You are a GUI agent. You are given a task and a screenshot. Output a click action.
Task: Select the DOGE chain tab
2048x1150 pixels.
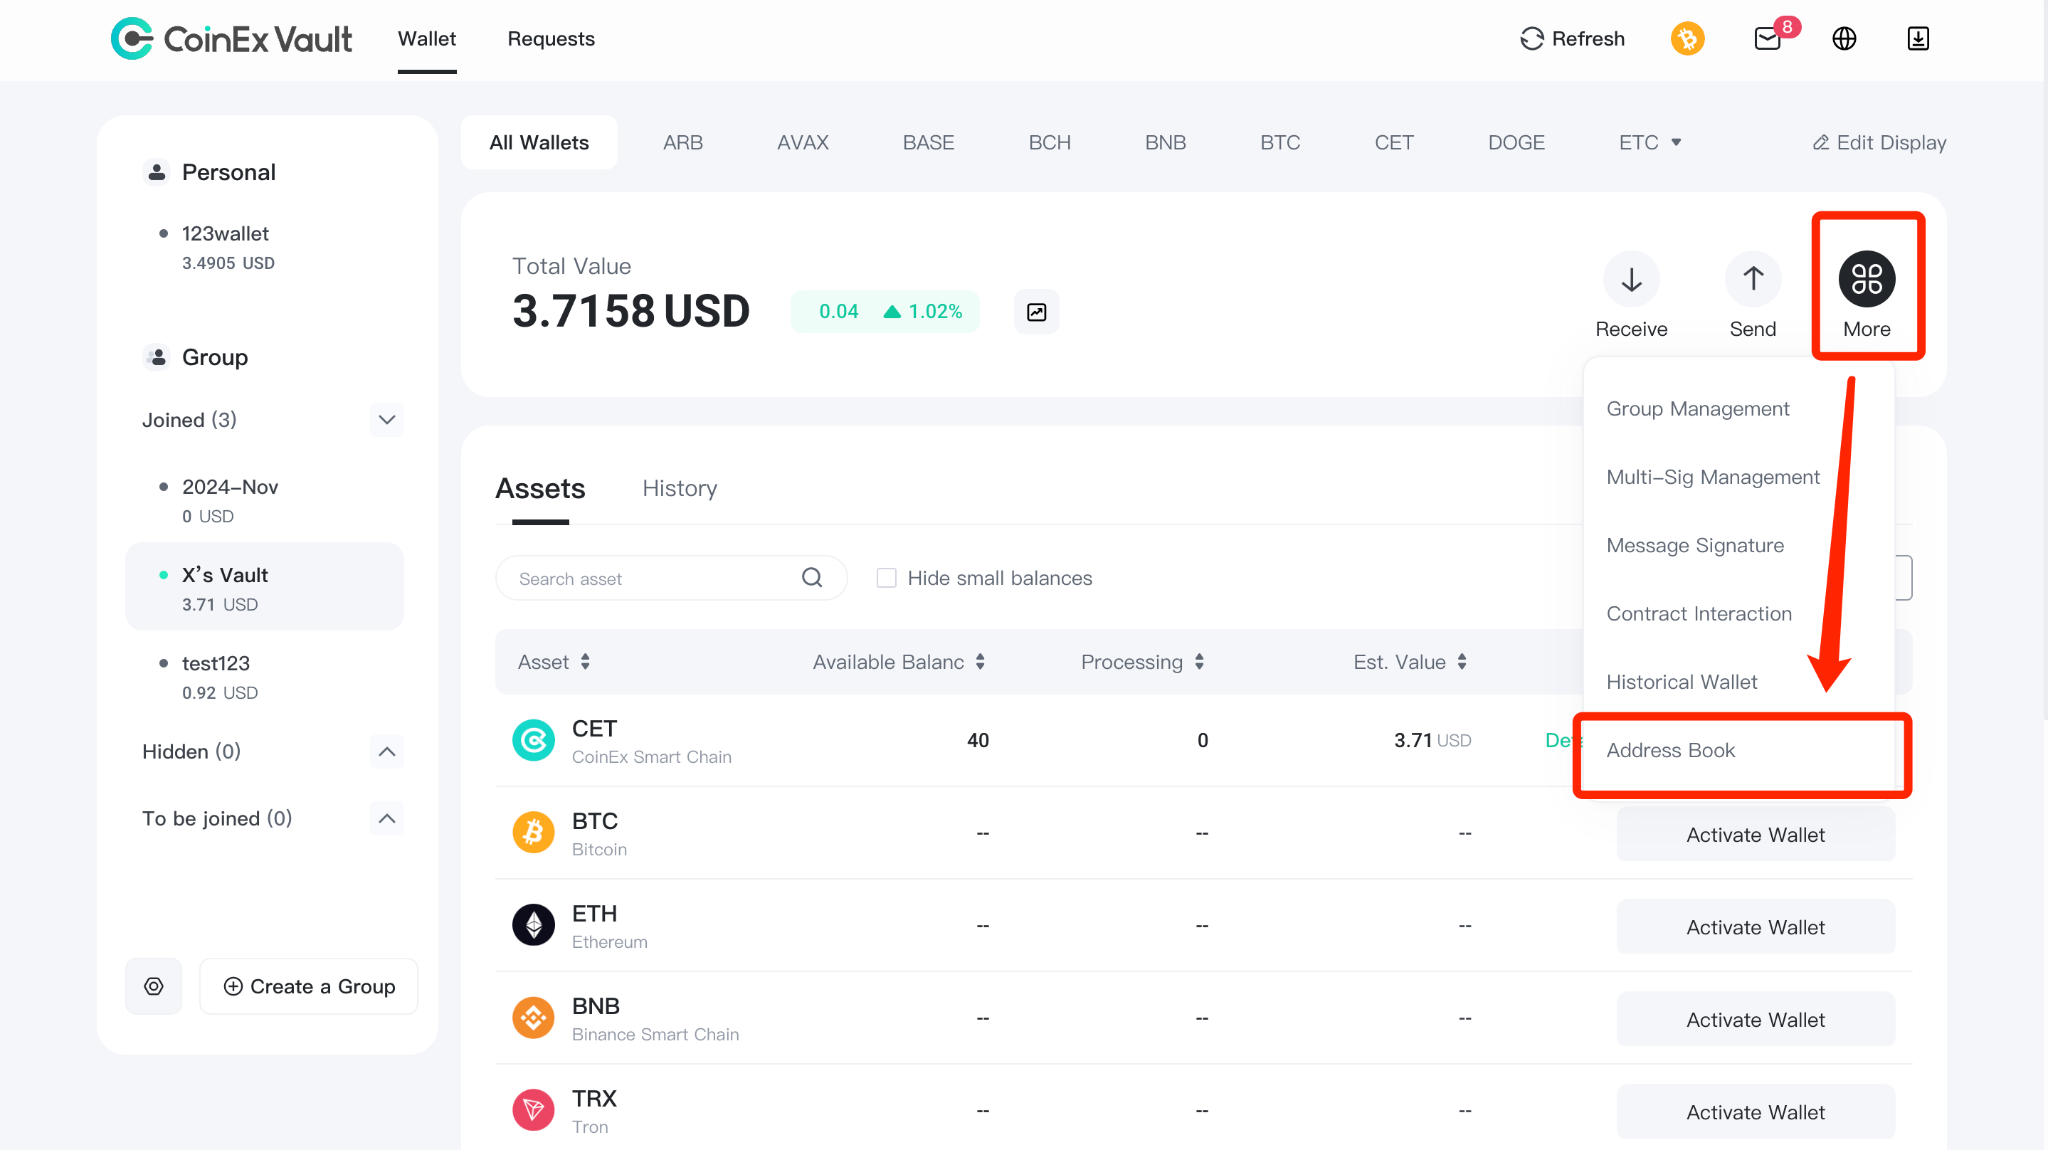[x=1516, y=143]
